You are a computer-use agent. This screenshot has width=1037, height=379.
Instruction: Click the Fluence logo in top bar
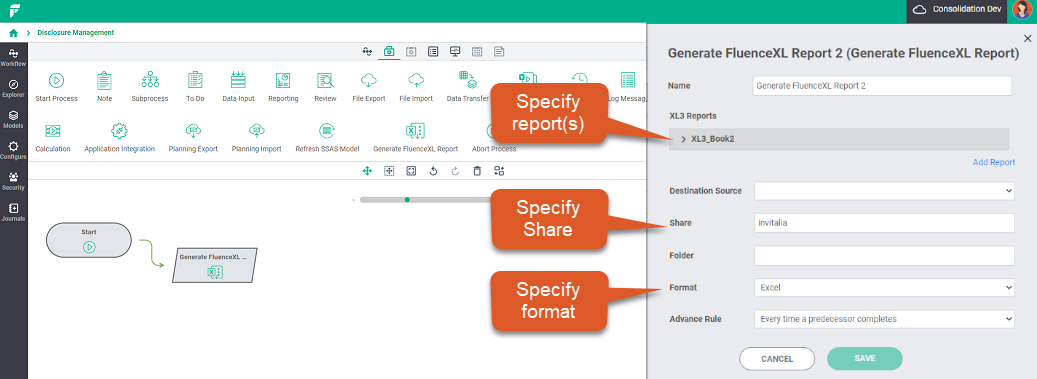tap(14, 11)
